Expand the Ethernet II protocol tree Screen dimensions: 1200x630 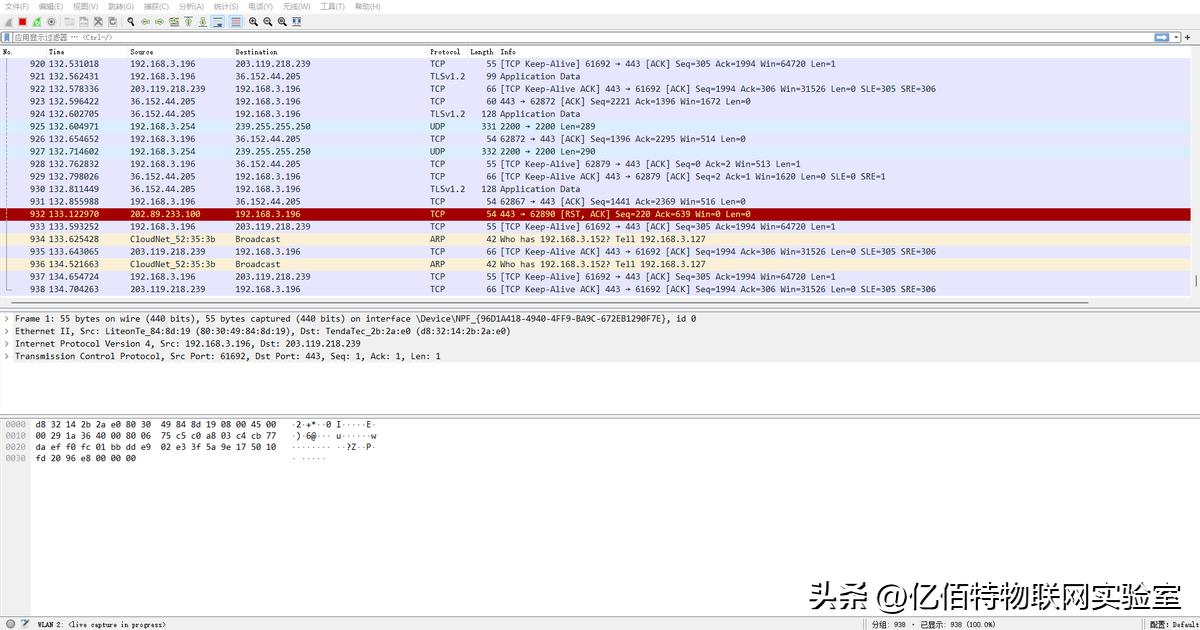[8, 330]
